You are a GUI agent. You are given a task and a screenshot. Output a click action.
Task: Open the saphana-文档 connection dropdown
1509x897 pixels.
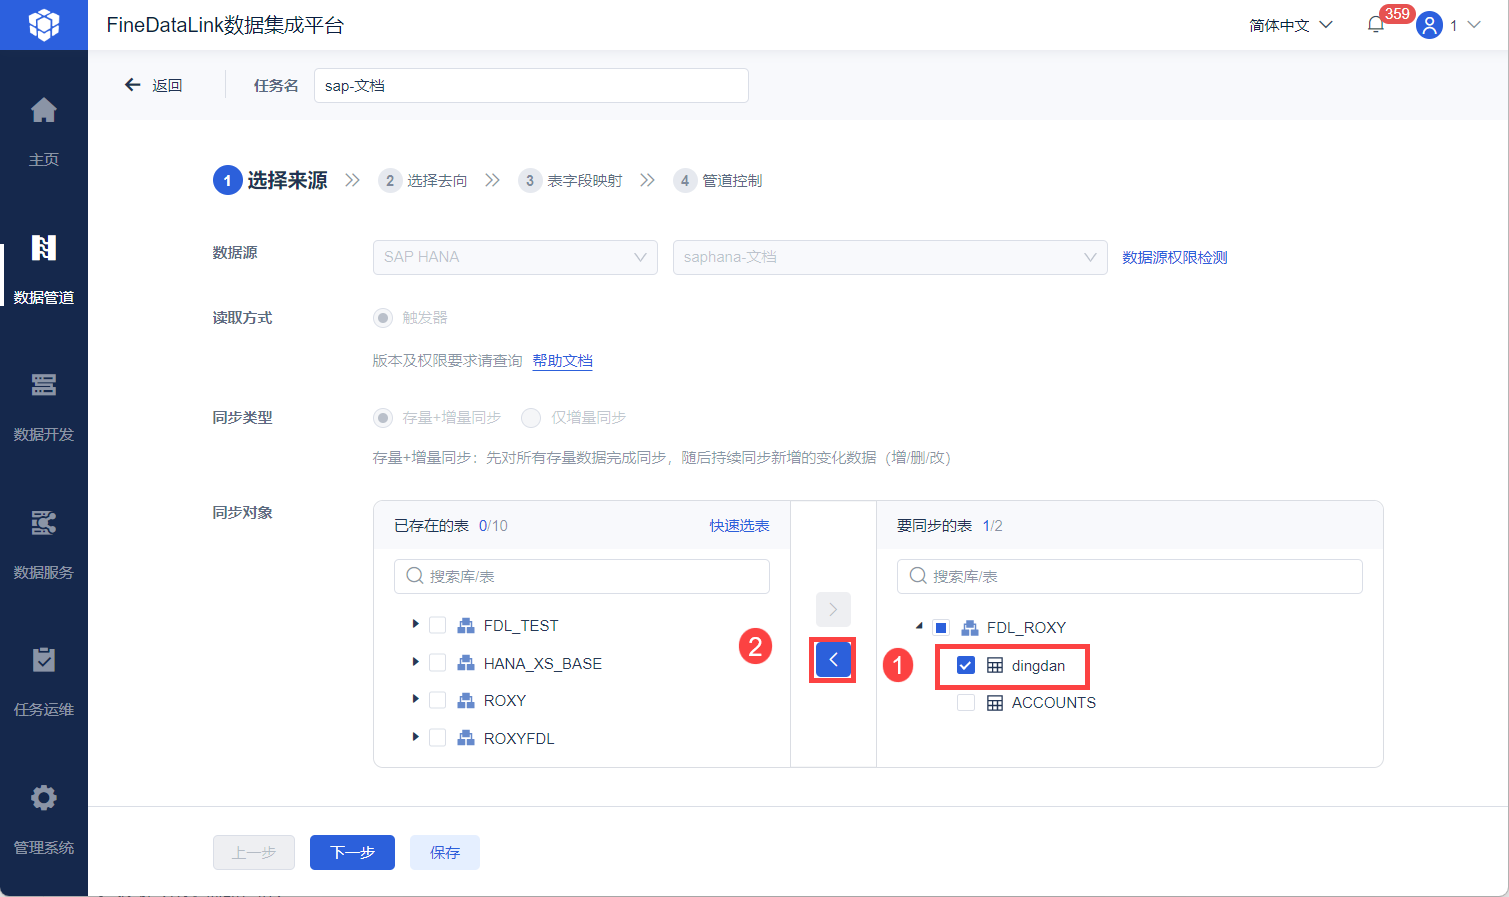[x=890, y=257]
